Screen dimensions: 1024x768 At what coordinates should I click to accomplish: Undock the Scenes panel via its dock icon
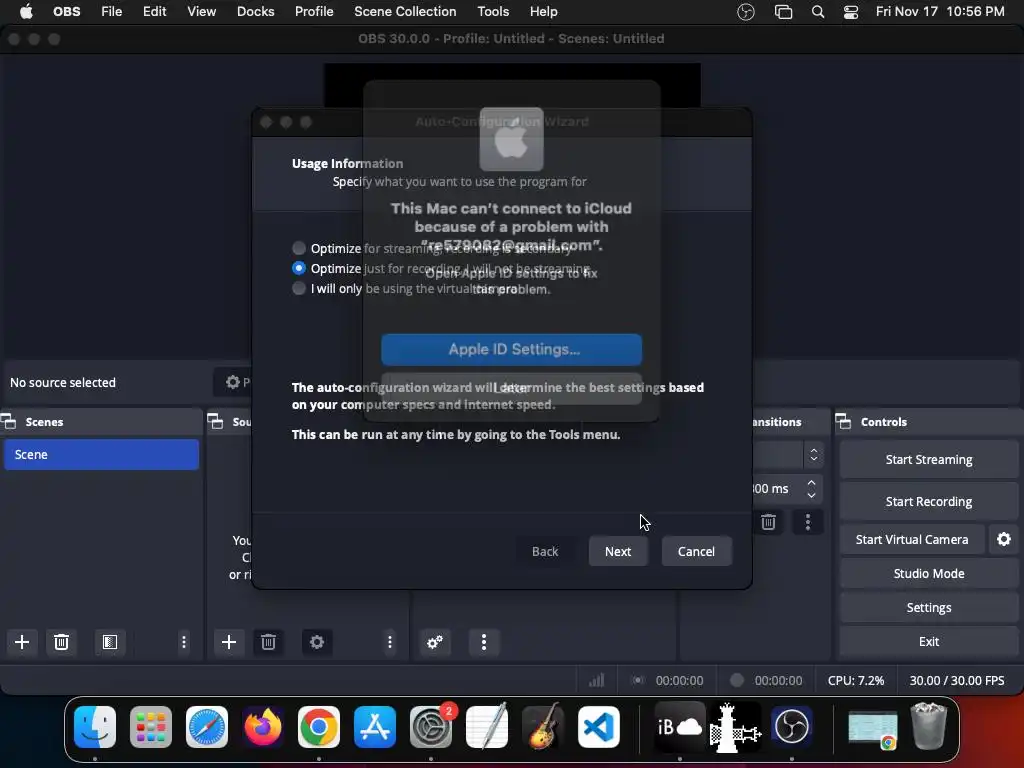click(x=8, y=422)
